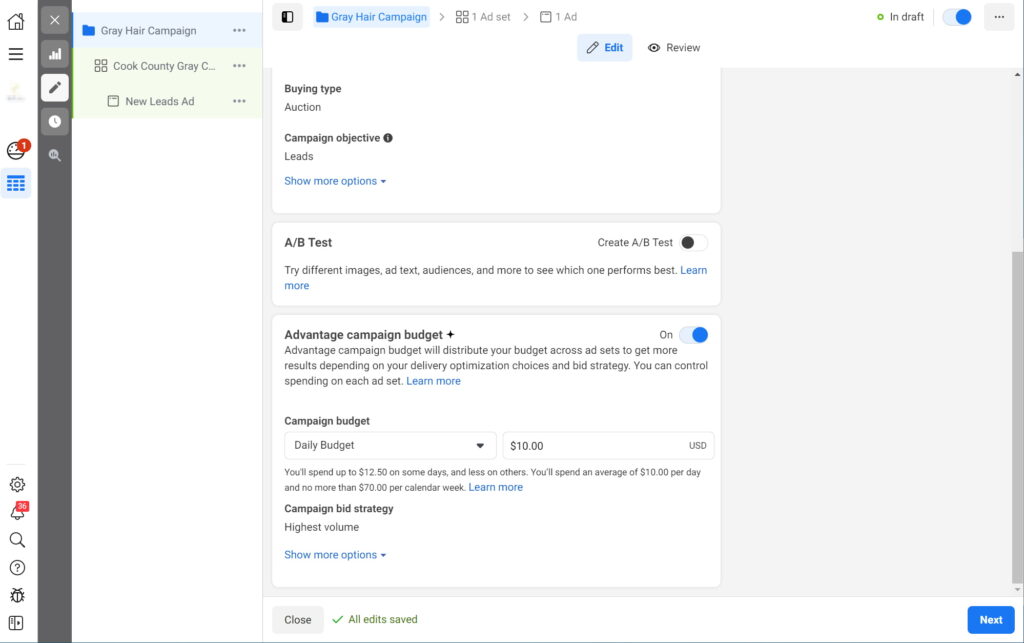Viewport: 1024px width, 643px height.
Task: Click the settings gear icon
Action: coord(16,485)
